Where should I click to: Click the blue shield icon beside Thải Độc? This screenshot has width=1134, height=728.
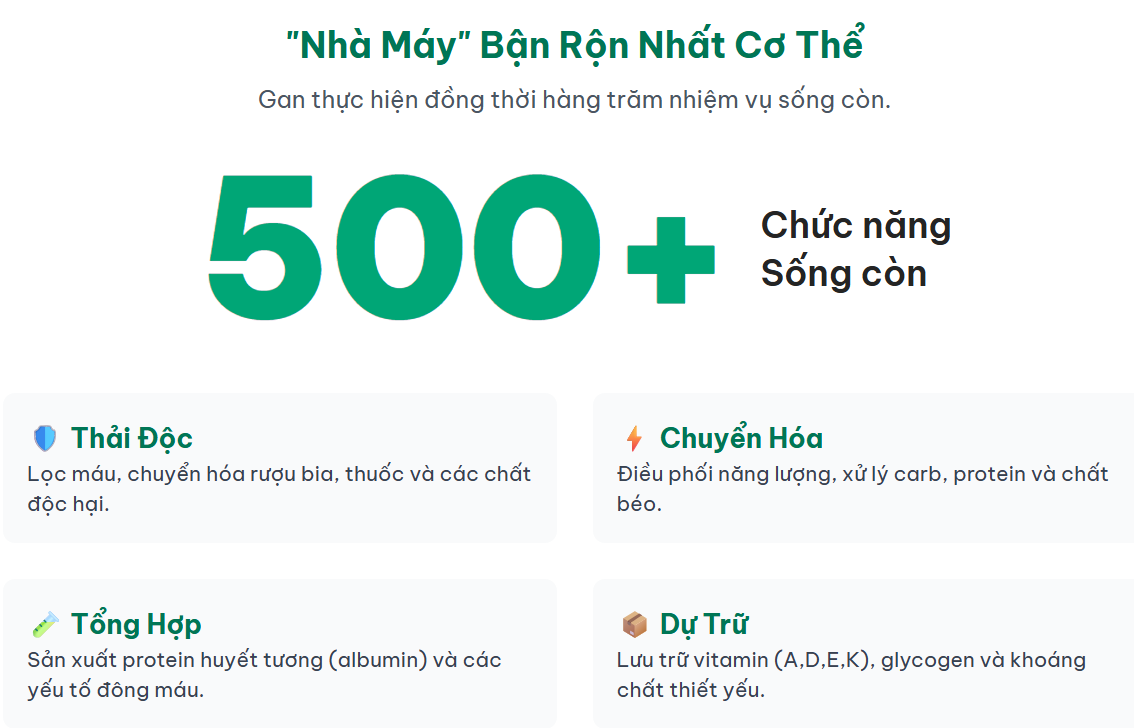point(45,438)
